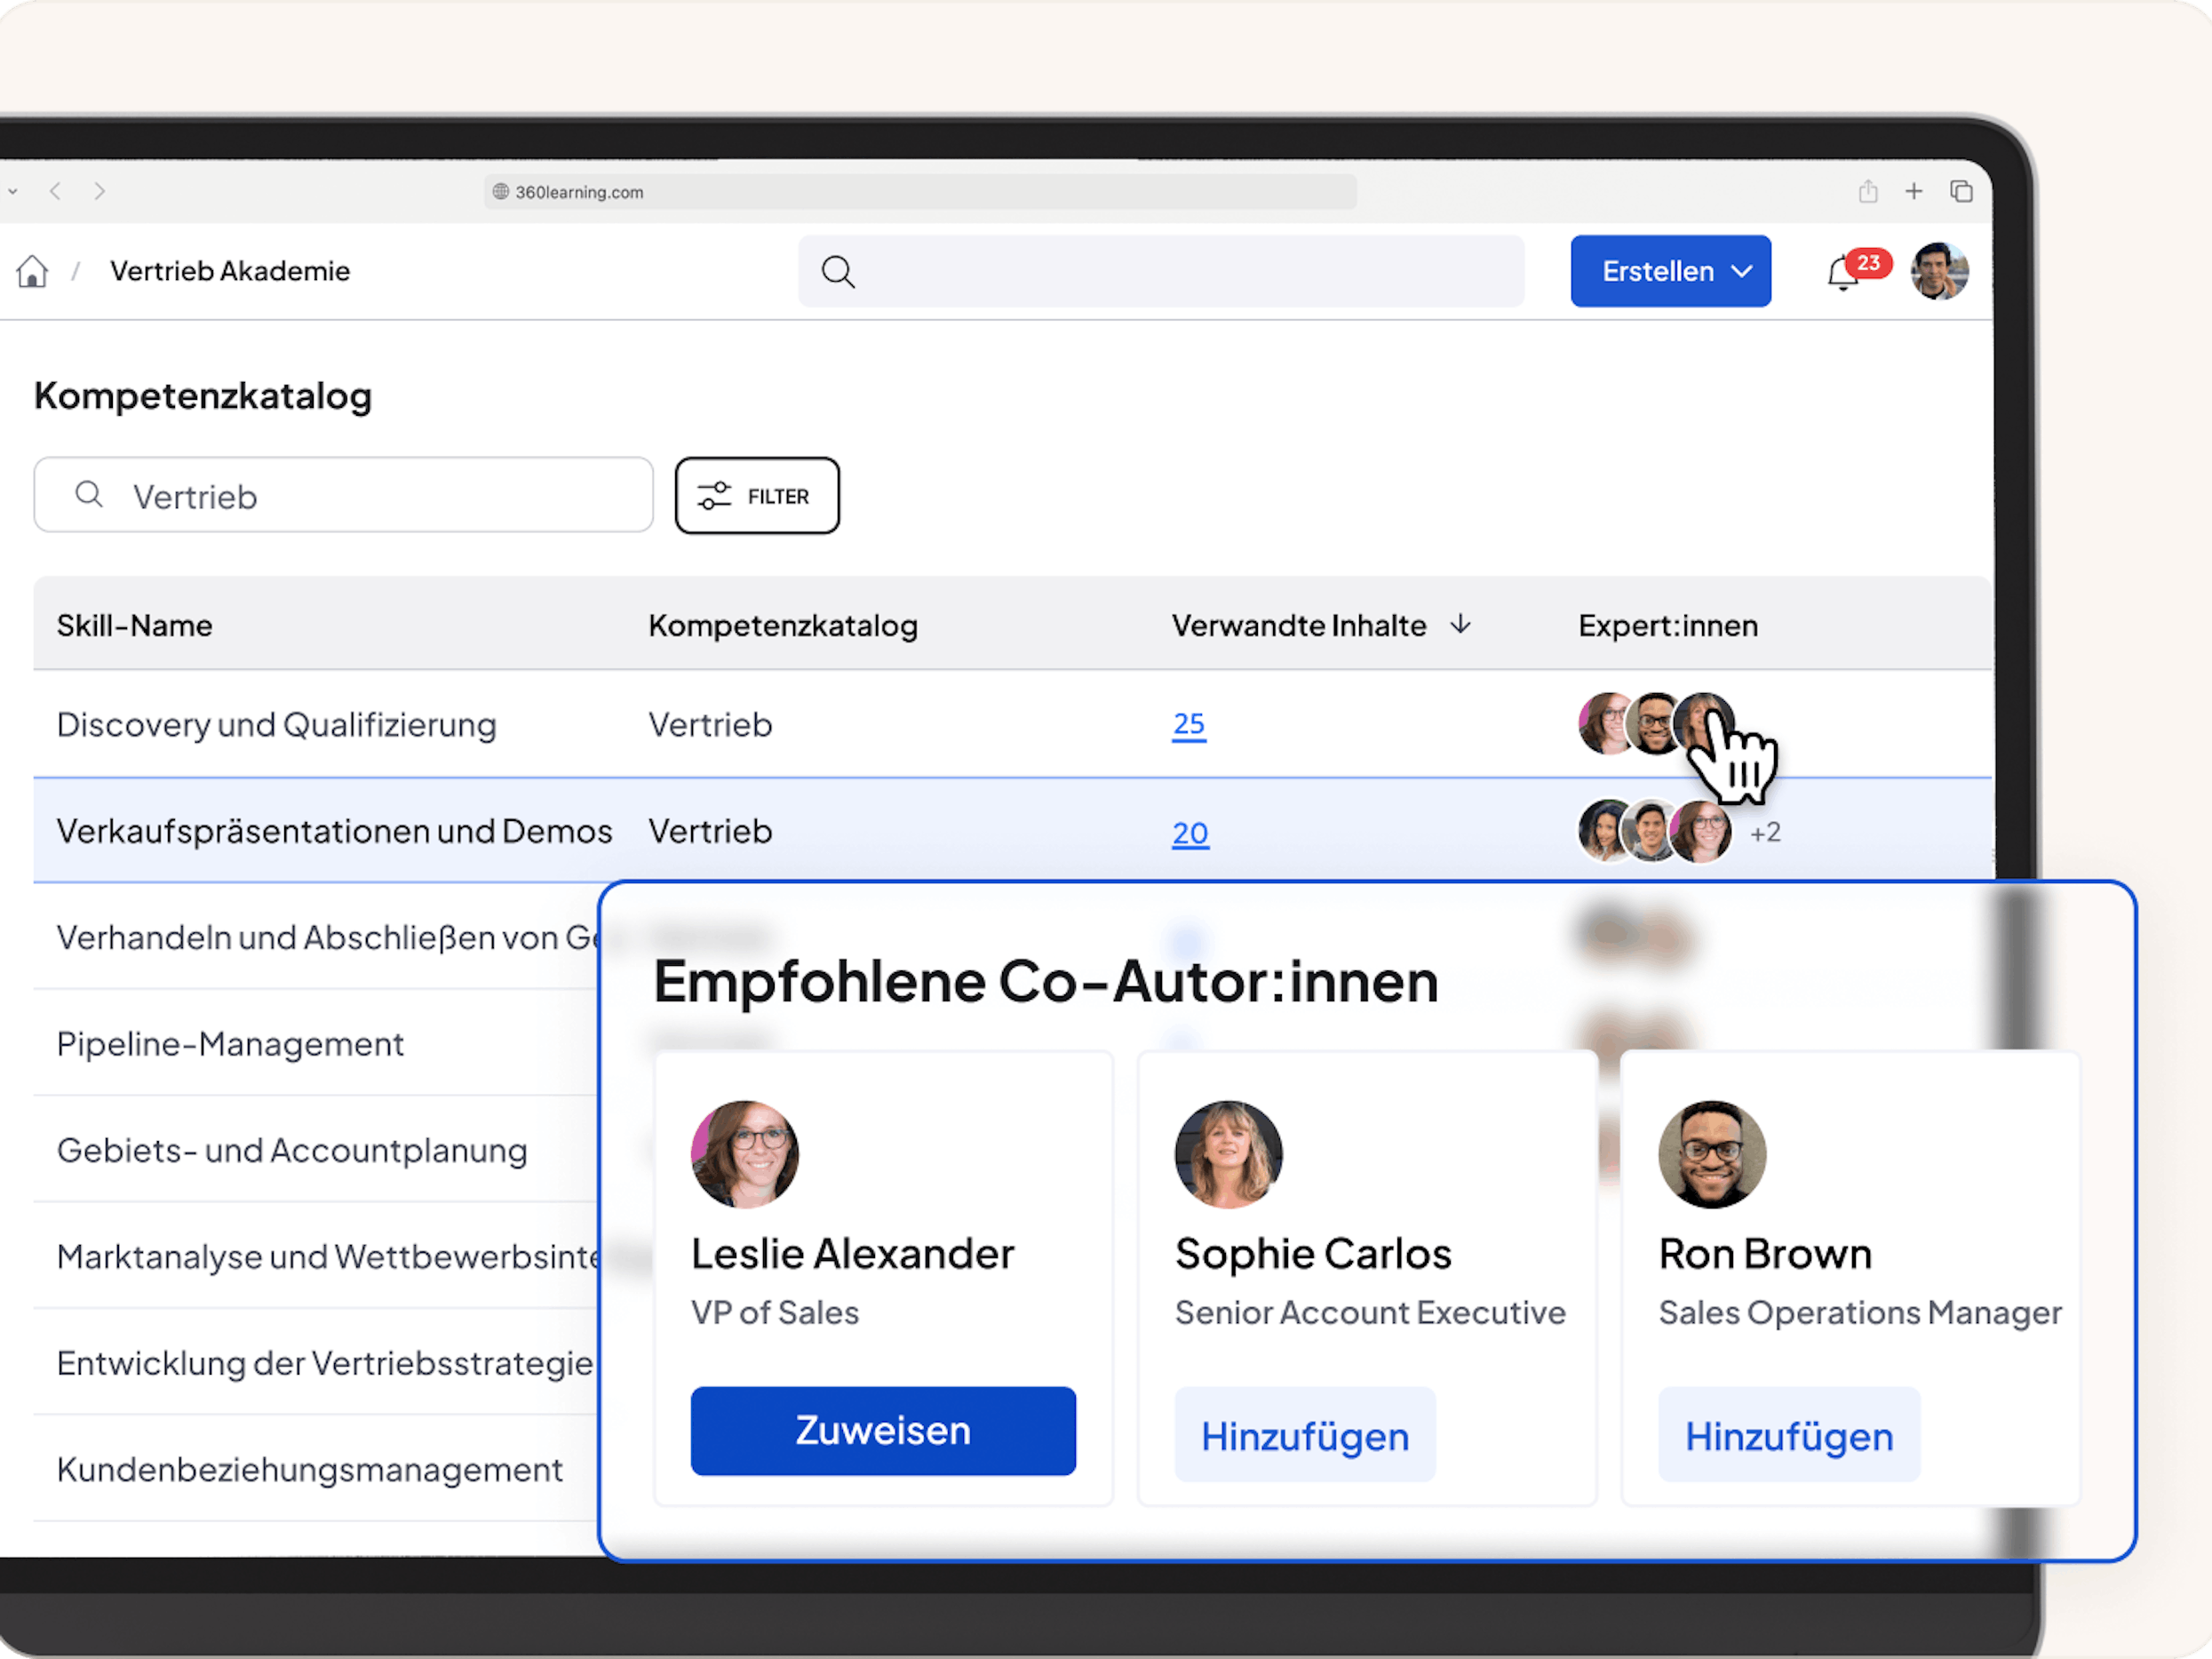
Task: Click the browser share icon
Action: [1868, 191]
